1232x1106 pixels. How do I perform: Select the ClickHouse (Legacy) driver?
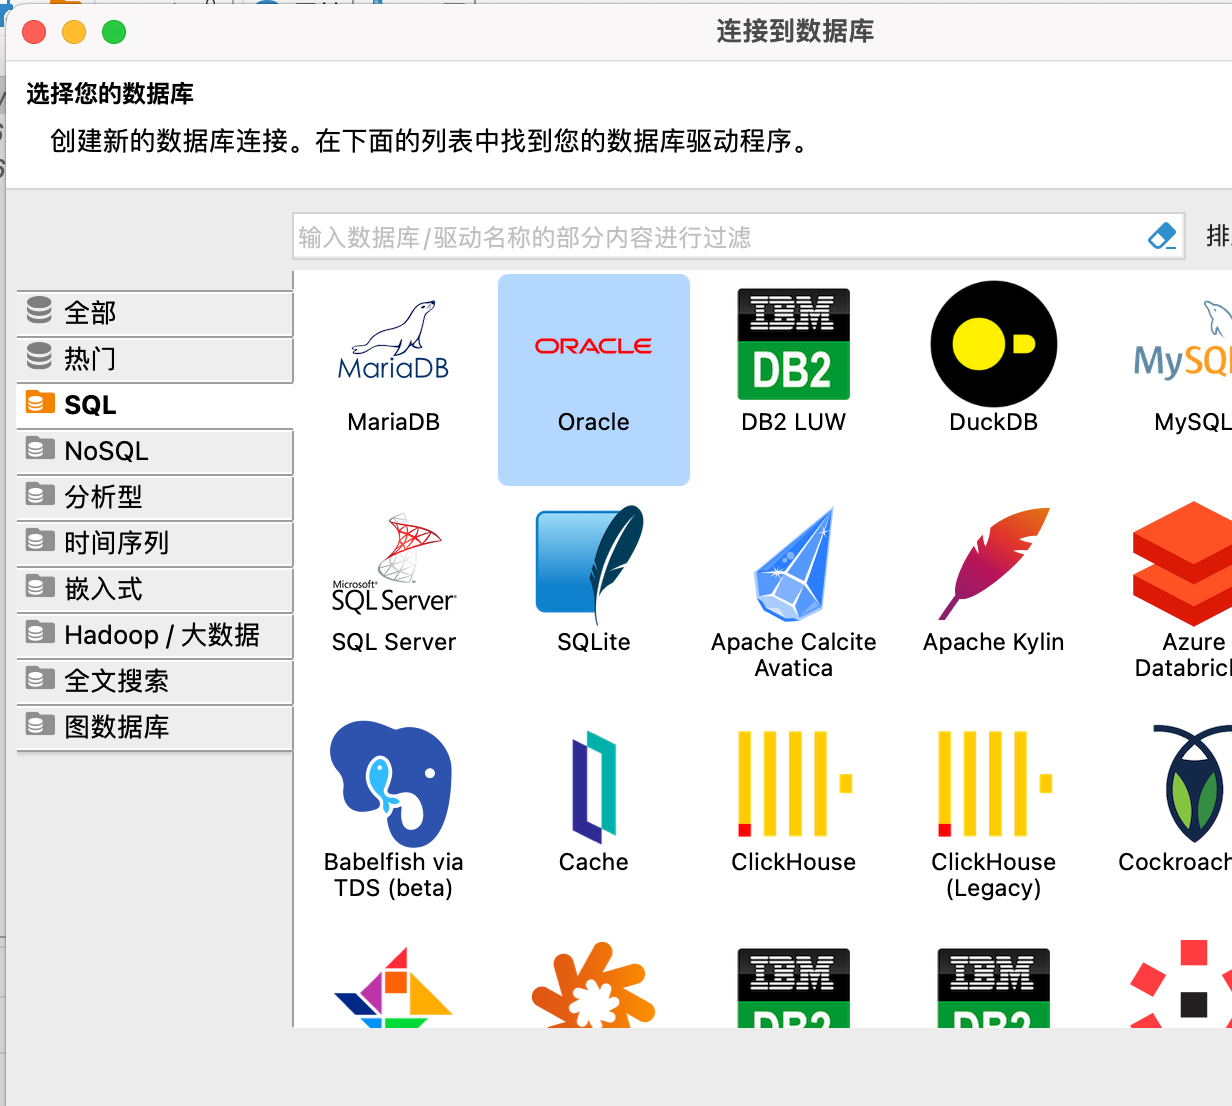click(993, 785)
